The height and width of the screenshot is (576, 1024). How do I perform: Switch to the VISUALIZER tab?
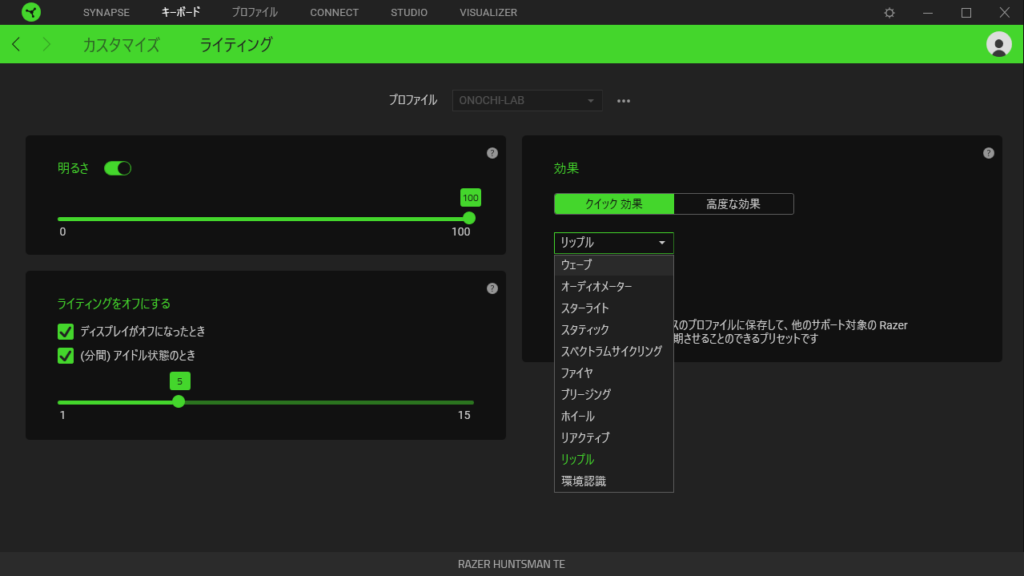[x=488, y=12]
